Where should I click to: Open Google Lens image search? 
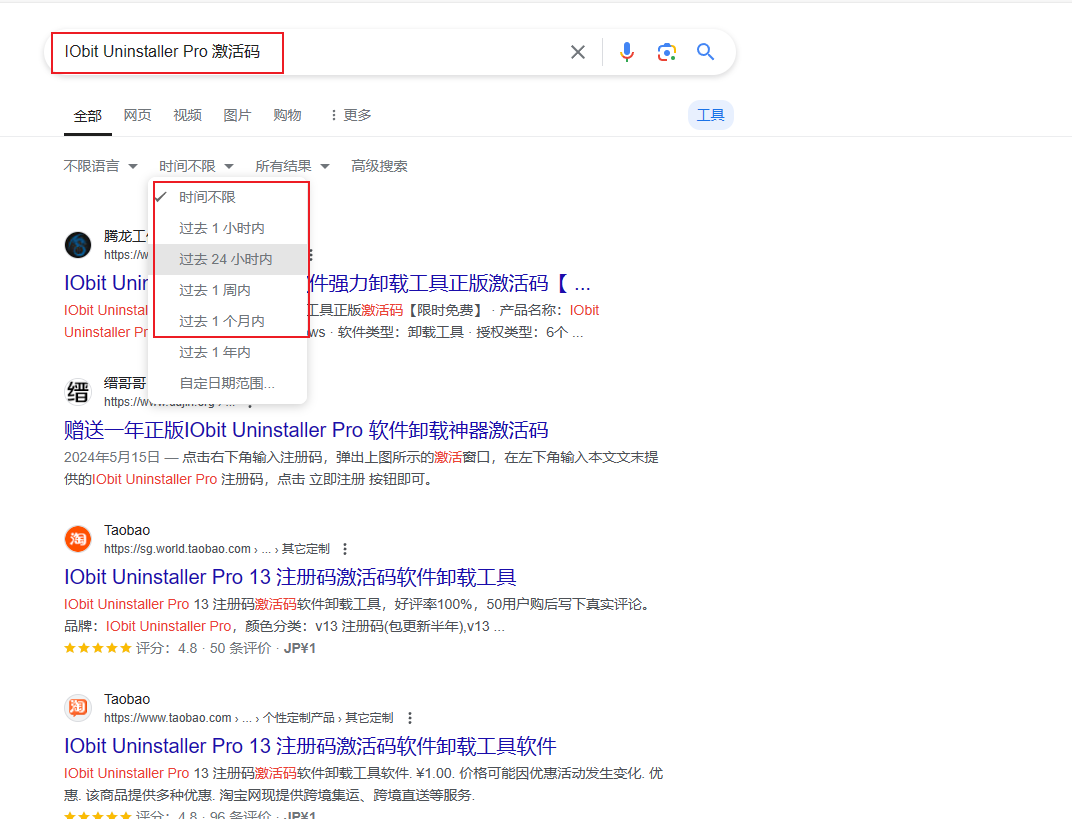(x=667, y=52)
